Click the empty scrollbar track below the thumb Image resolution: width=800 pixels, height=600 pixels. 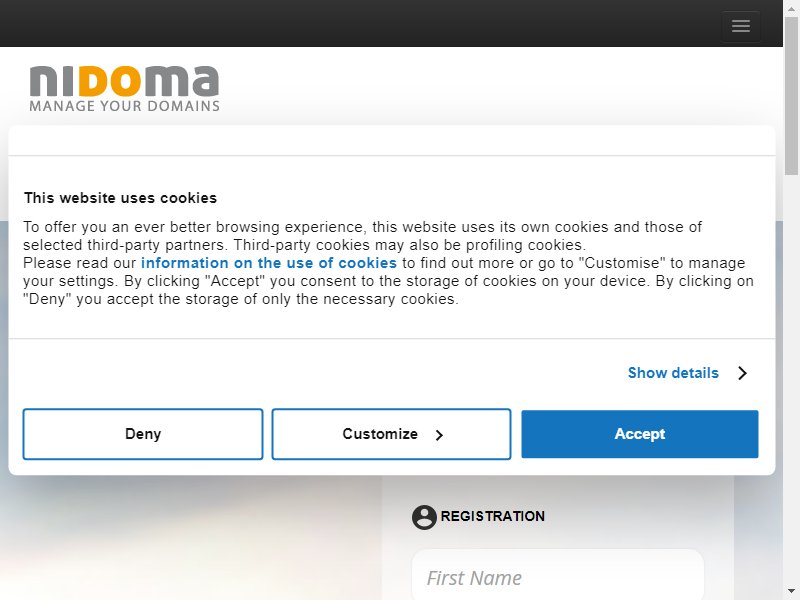(x=791, y=380)
